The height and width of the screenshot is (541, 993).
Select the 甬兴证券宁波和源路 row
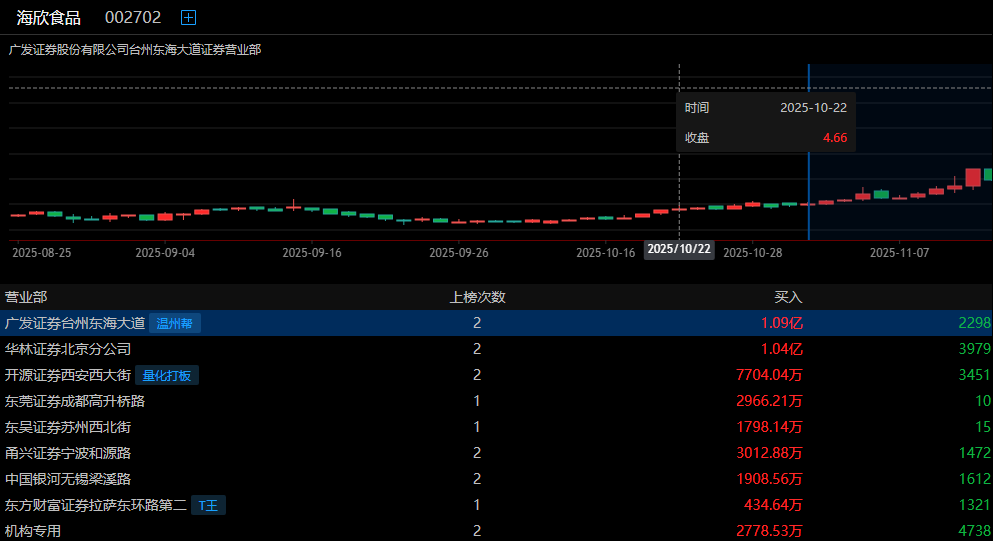point(496,453)
